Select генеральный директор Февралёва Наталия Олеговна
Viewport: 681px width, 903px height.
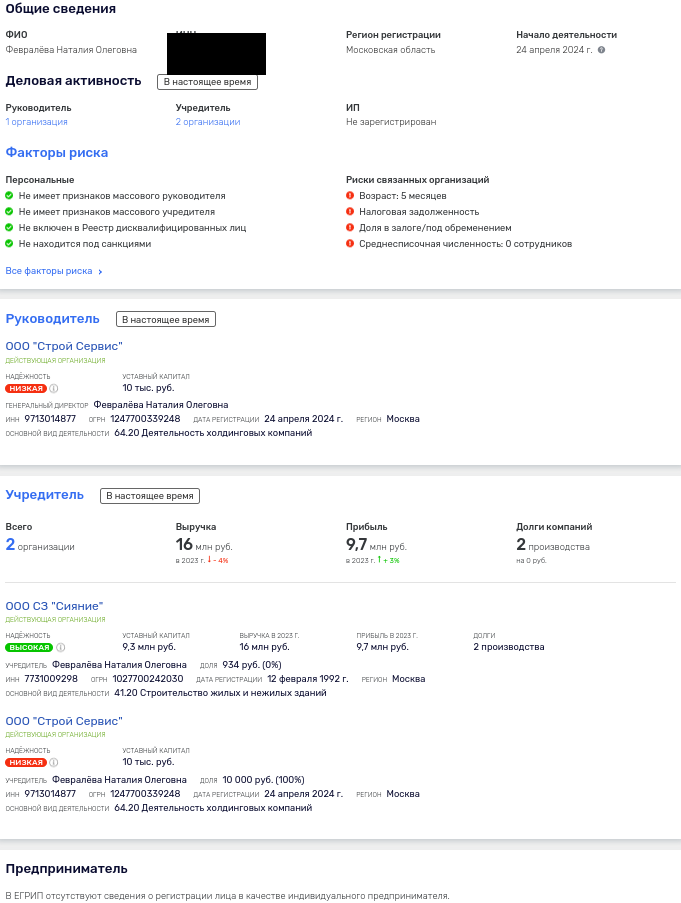tap(161, 405)
